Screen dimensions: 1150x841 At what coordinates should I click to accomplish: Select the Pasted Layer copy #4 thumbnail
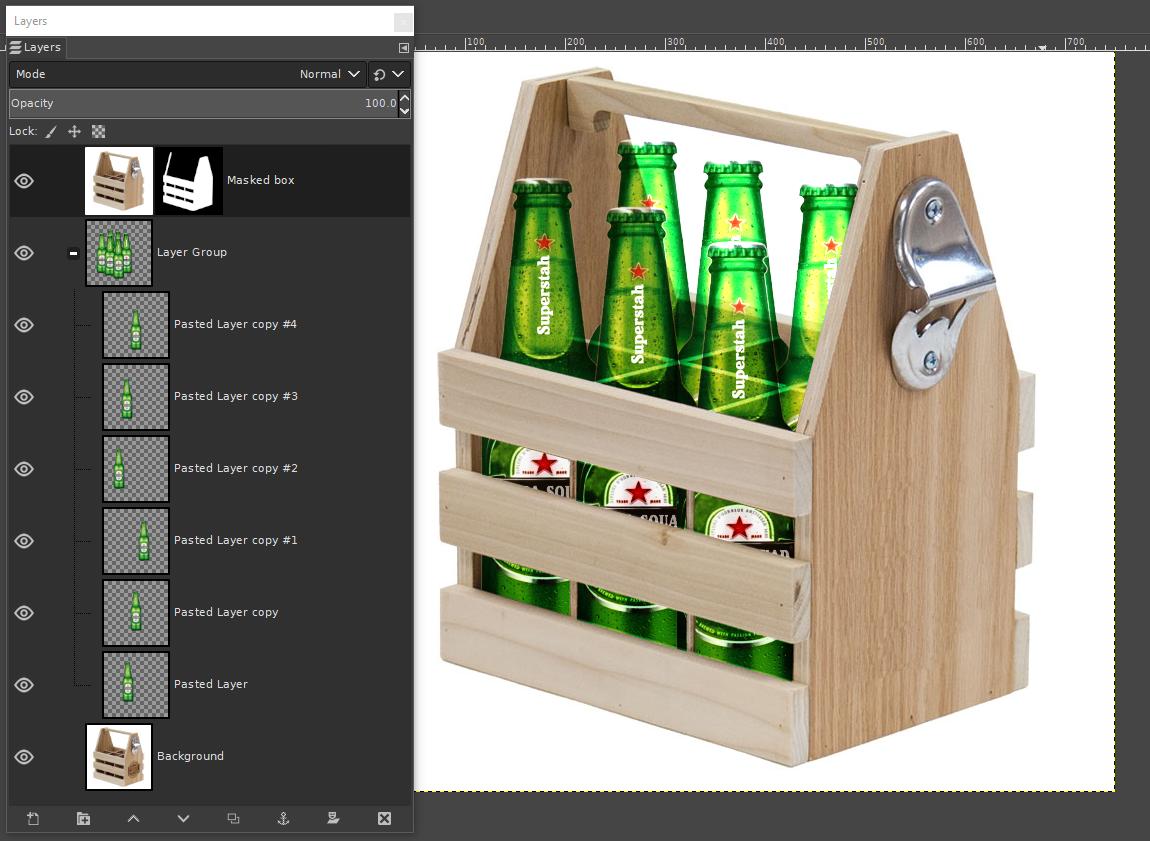[136, 325]
